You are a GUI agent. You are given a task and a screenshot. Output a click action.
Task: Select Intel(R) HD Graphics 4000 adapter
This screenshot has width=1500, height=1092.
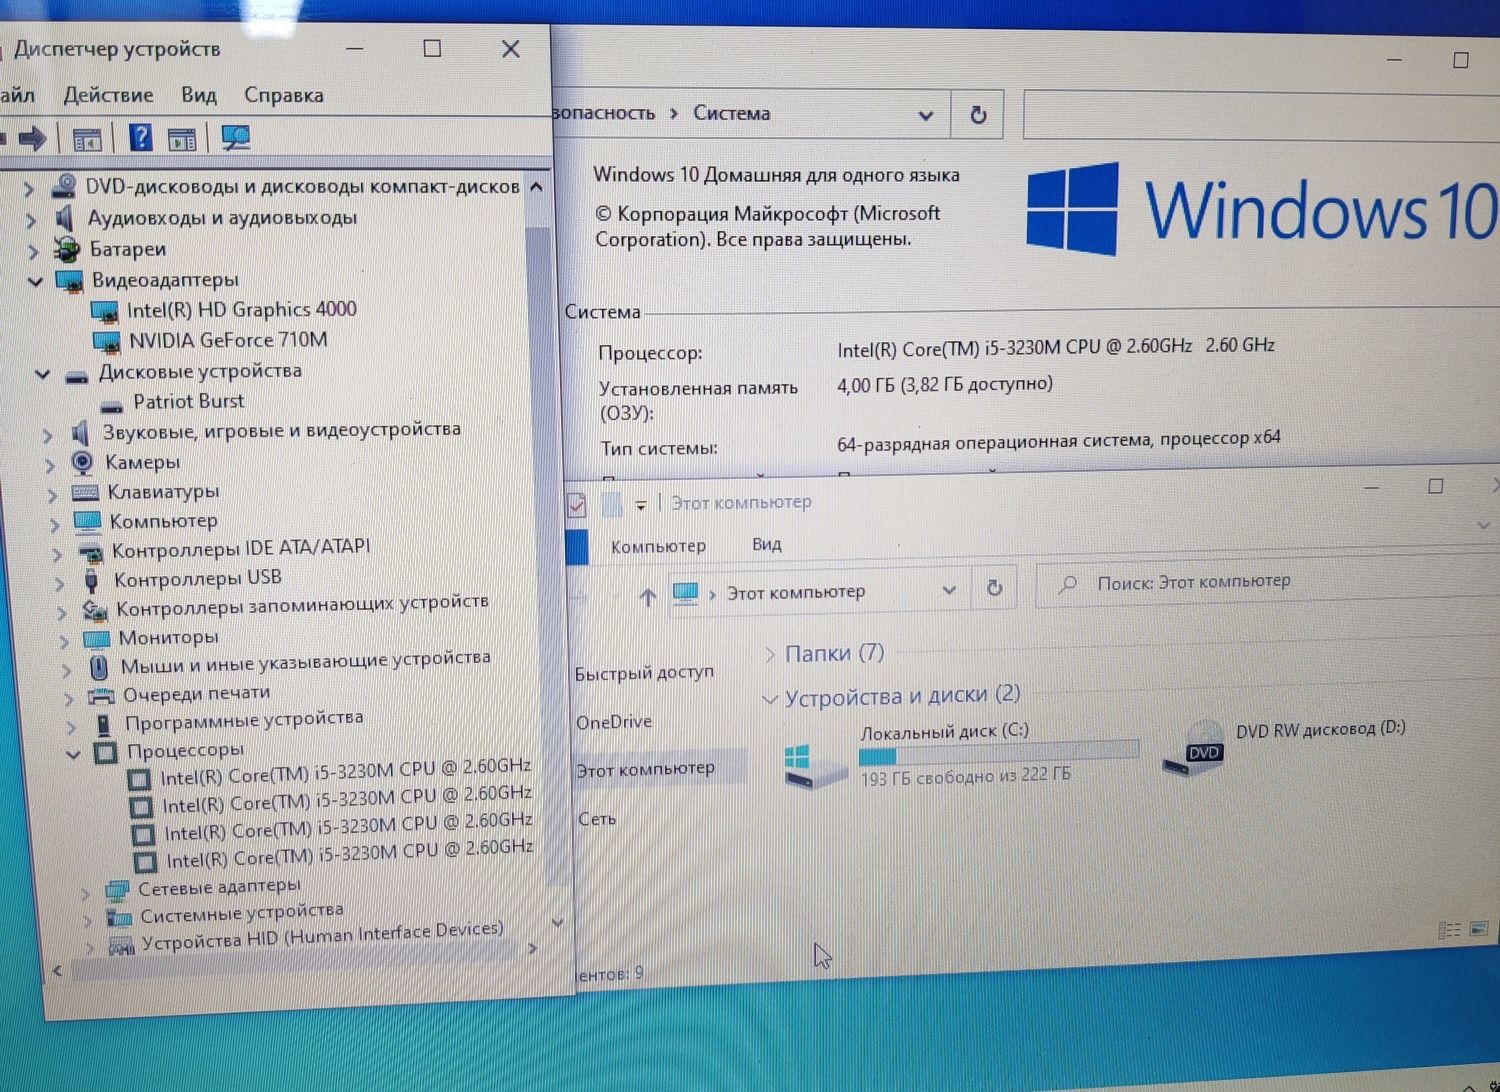tap(240, 310)
